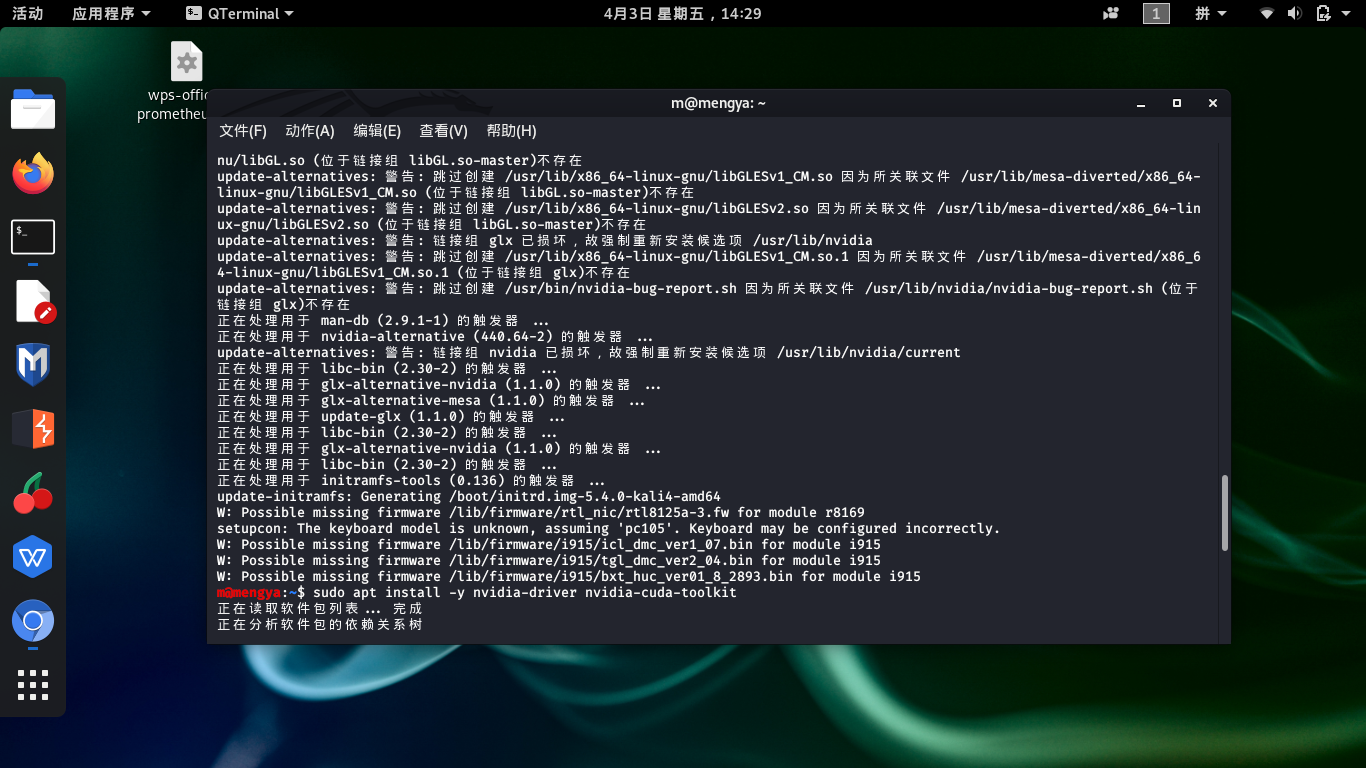
Task: Click the Wi-Fi network status icon
Action: point(1267,13)
